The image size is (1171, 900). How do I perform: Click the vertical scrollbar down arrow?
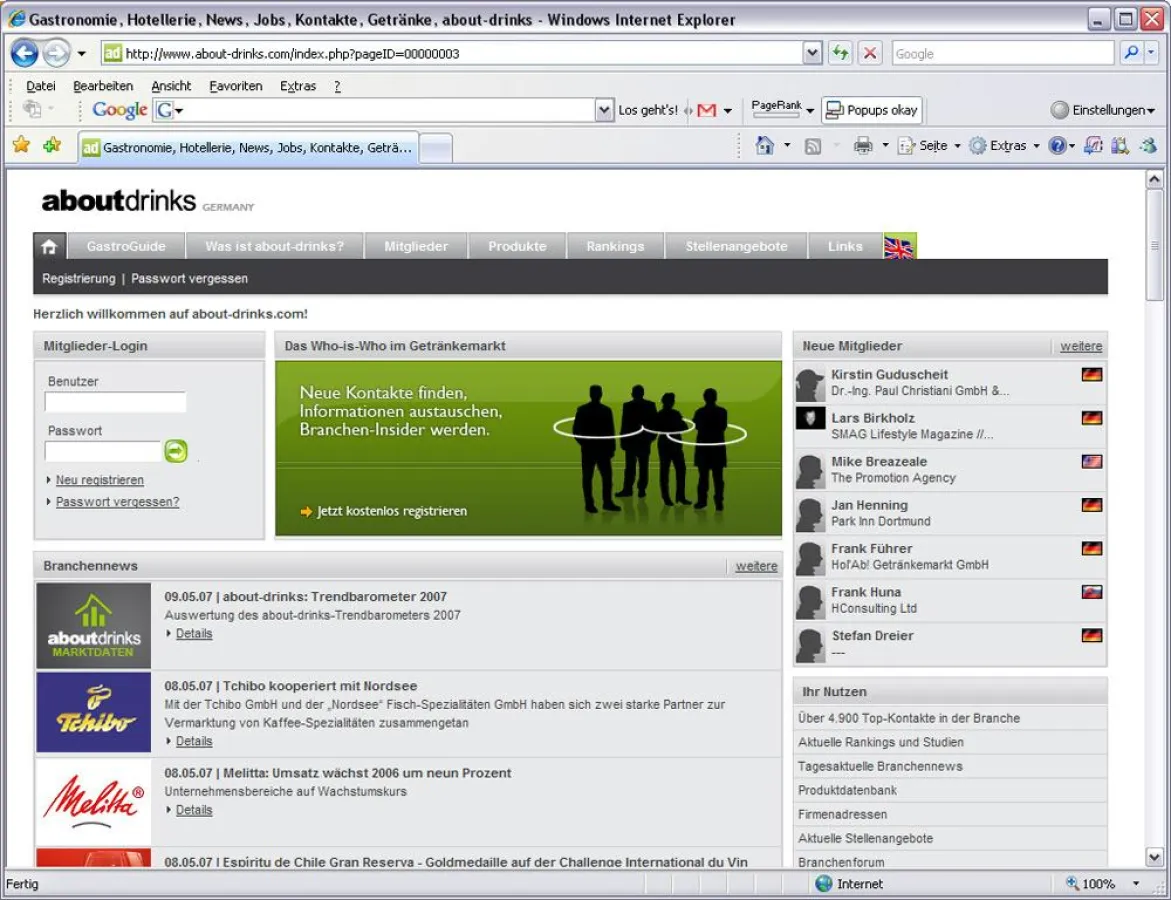point(1154,857)
